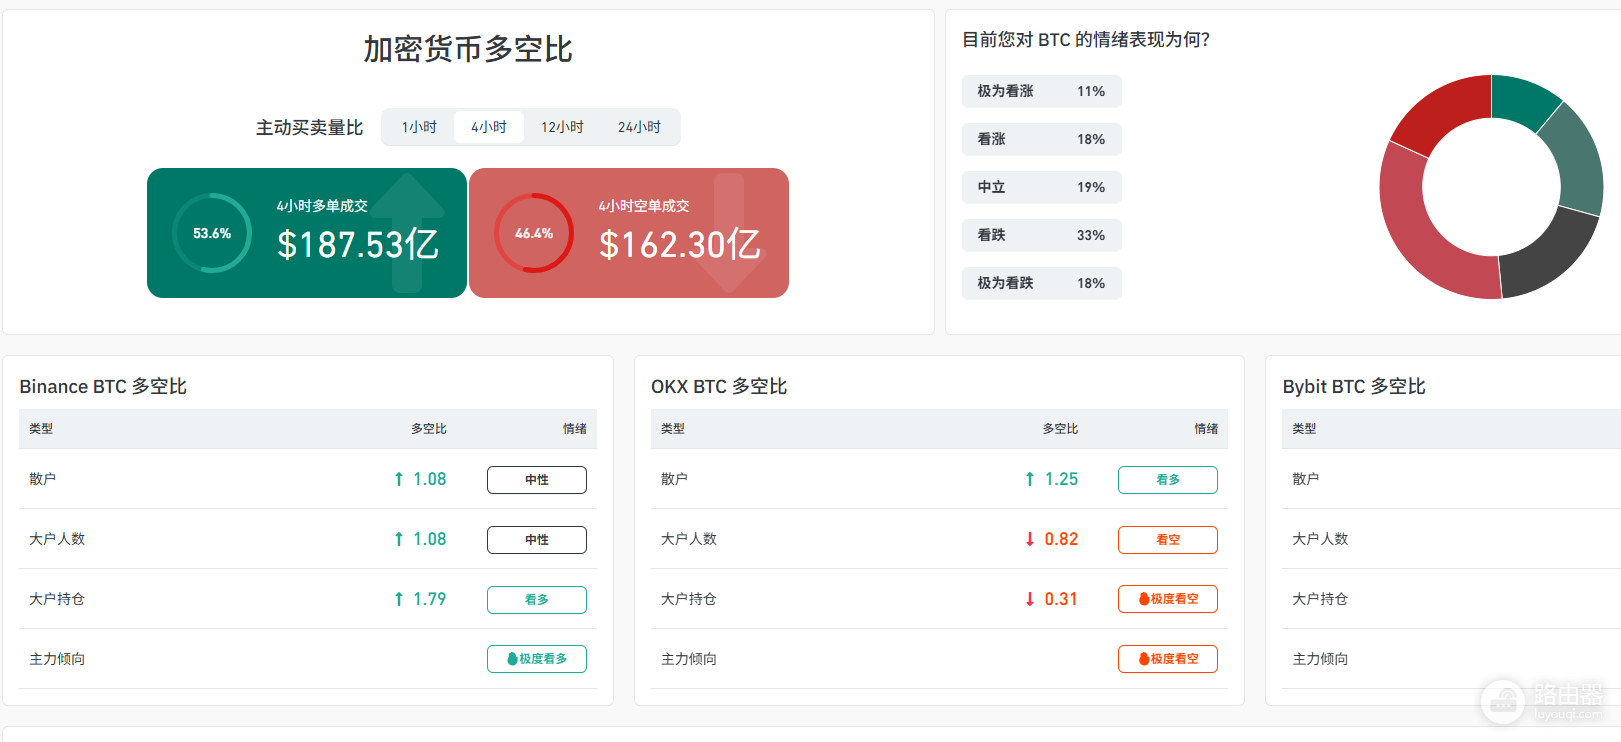The width and height of the screenshot is (1621, 742).
Task: Click flame icon in Binance 极度看多 badge
Action: [512, 659]
